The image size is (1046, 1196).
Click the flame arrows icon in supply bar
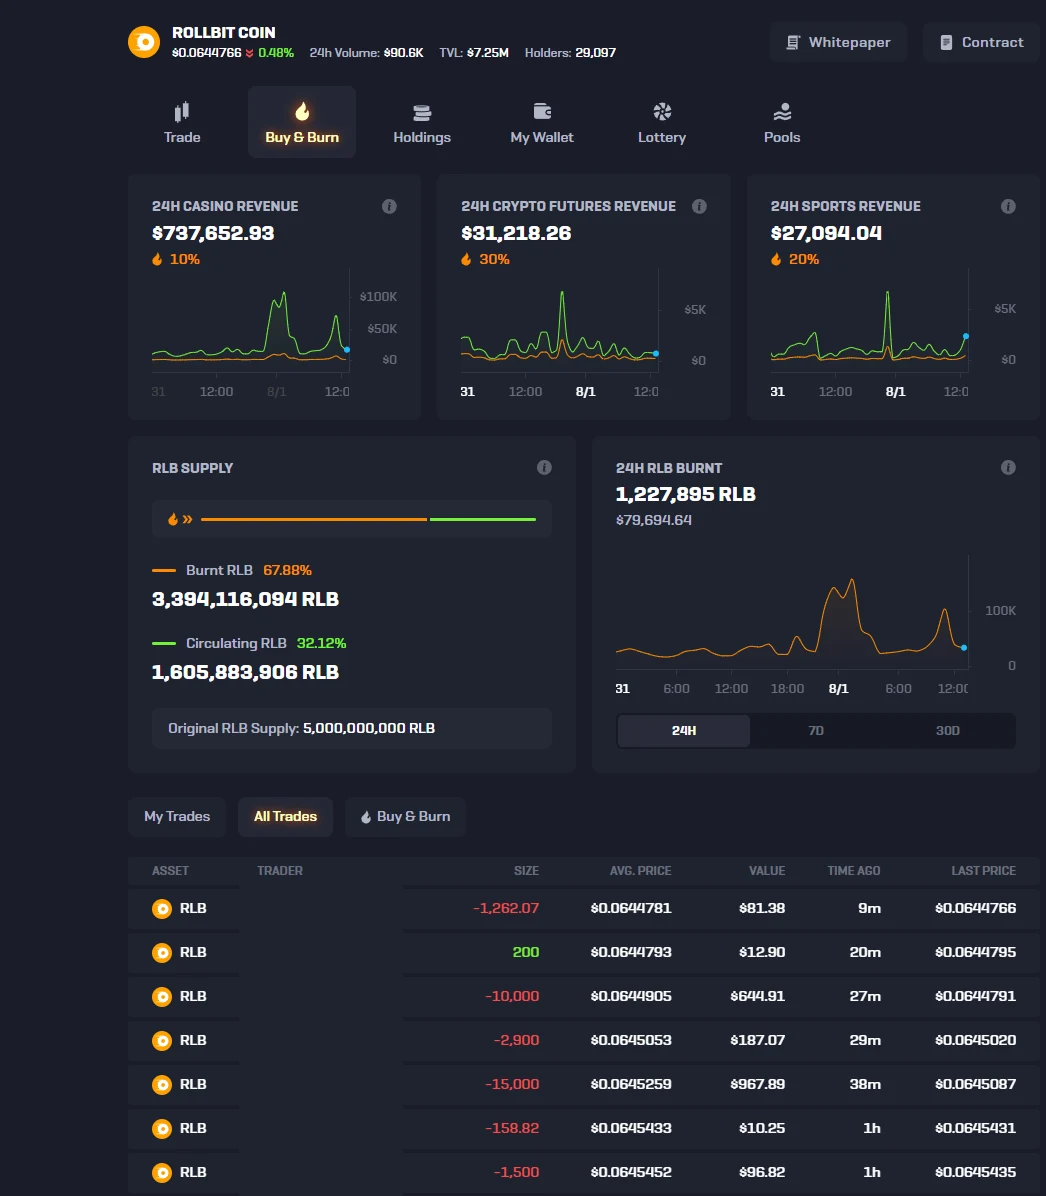[180, 519]
